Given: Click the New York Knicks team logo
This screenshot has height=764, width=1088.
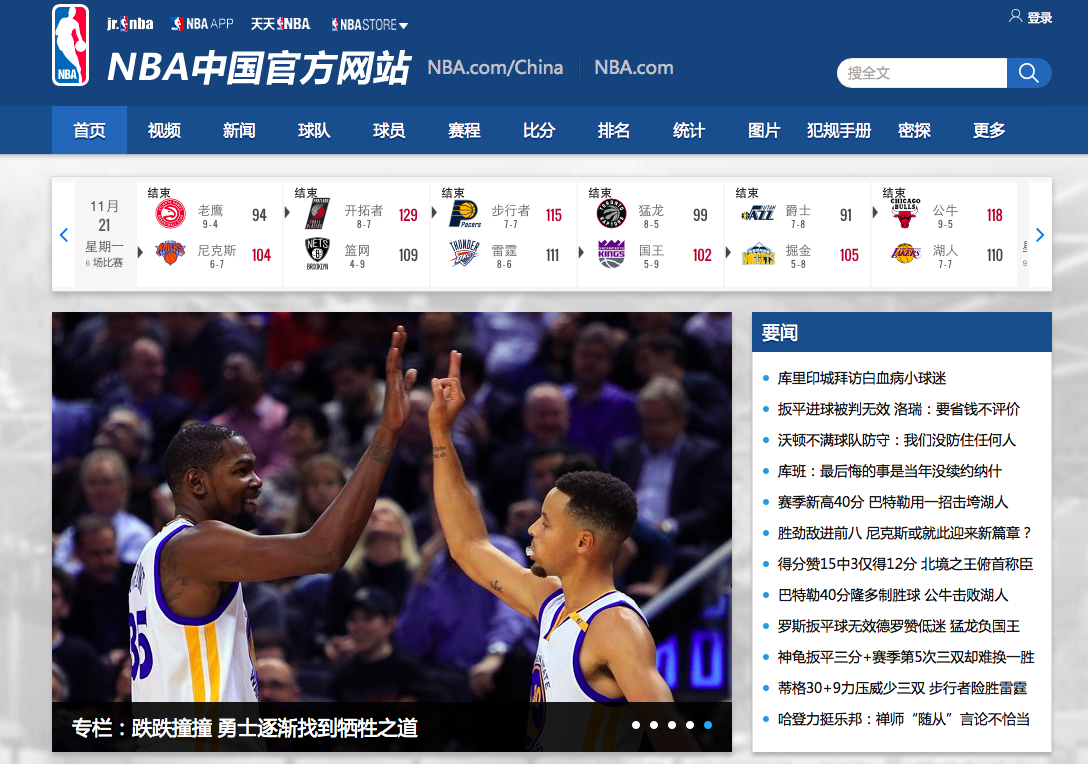Looking at the screenshot, I should pos(170,253).
